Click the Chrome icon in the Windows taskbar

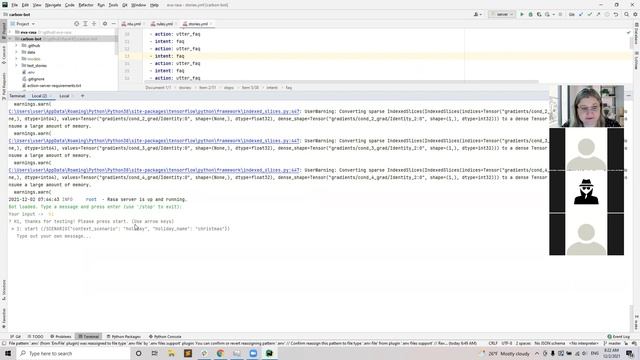coord(220,353)
